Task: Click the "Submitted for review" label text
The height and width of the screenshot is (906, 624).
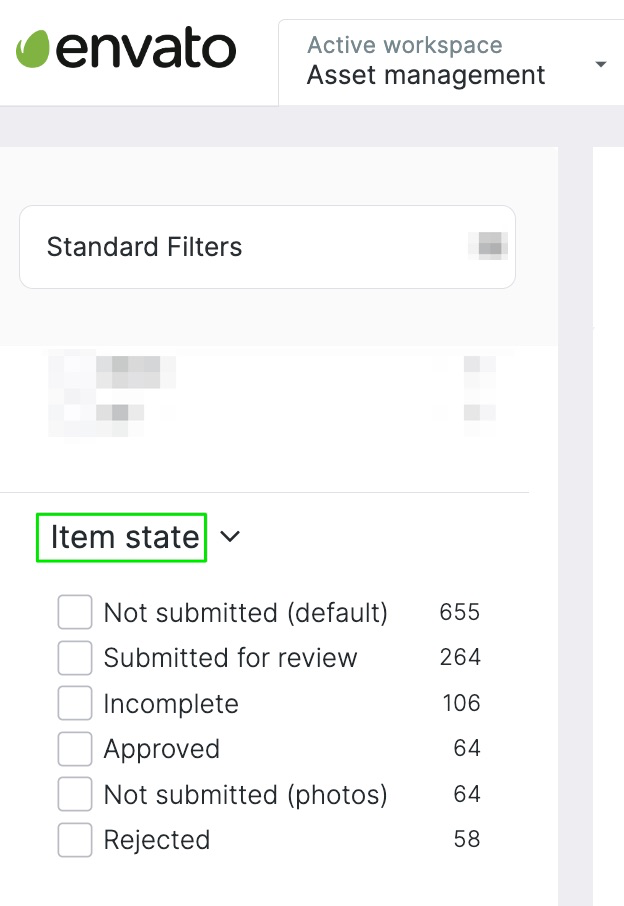Action: pyautogui.click(x=230, y=658)
